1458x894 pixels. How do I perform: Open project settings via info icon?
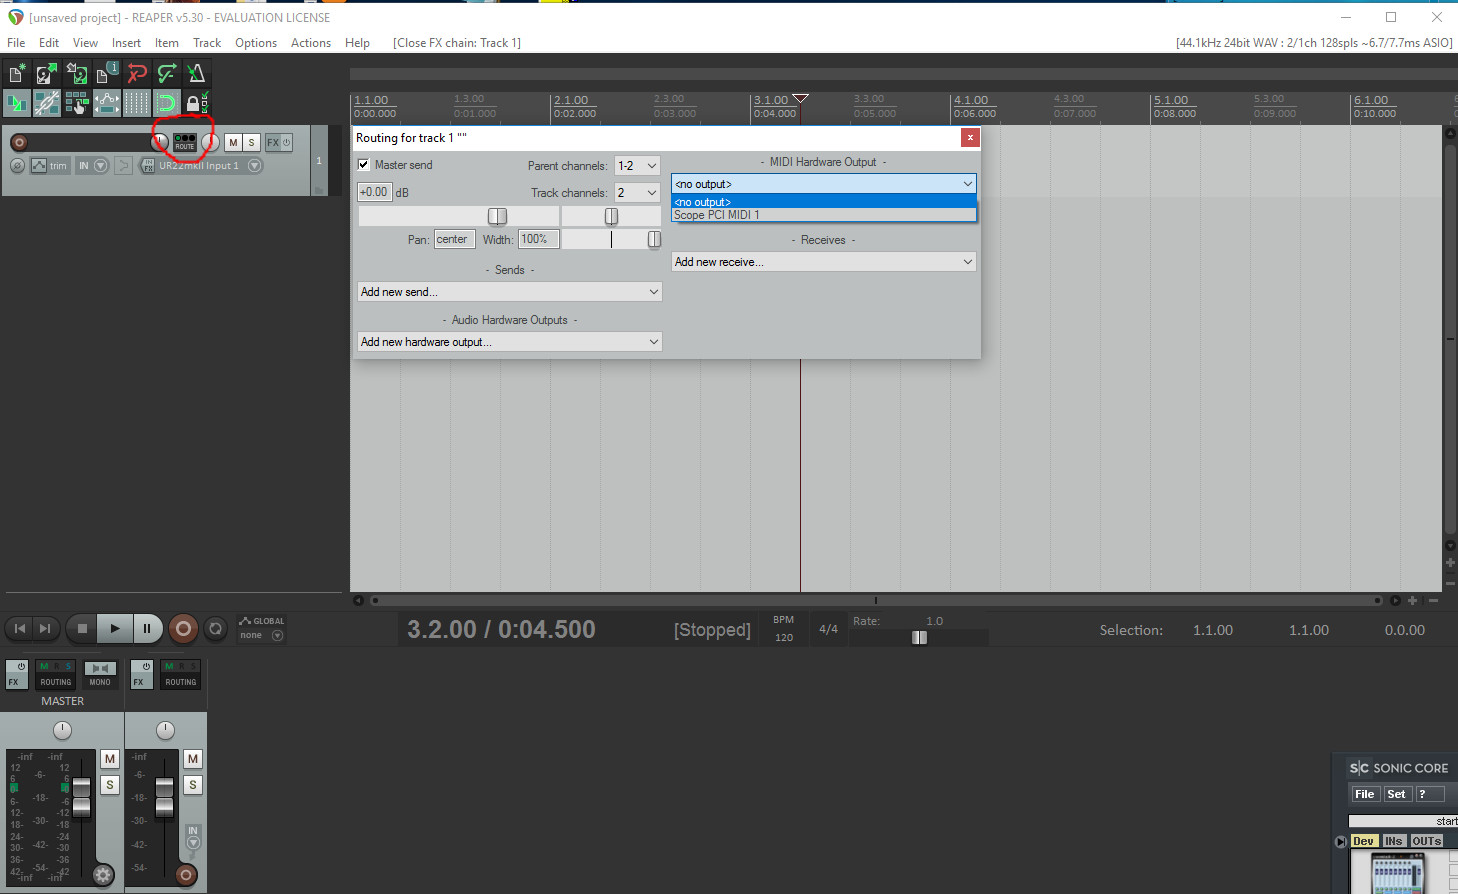point(107,73)
